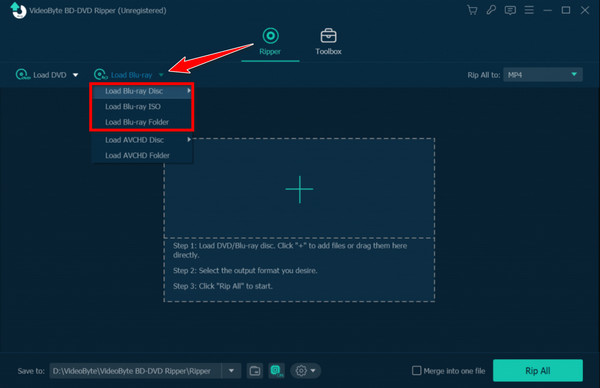
Task: Open the feedback message icon
Action: [510, 10]
